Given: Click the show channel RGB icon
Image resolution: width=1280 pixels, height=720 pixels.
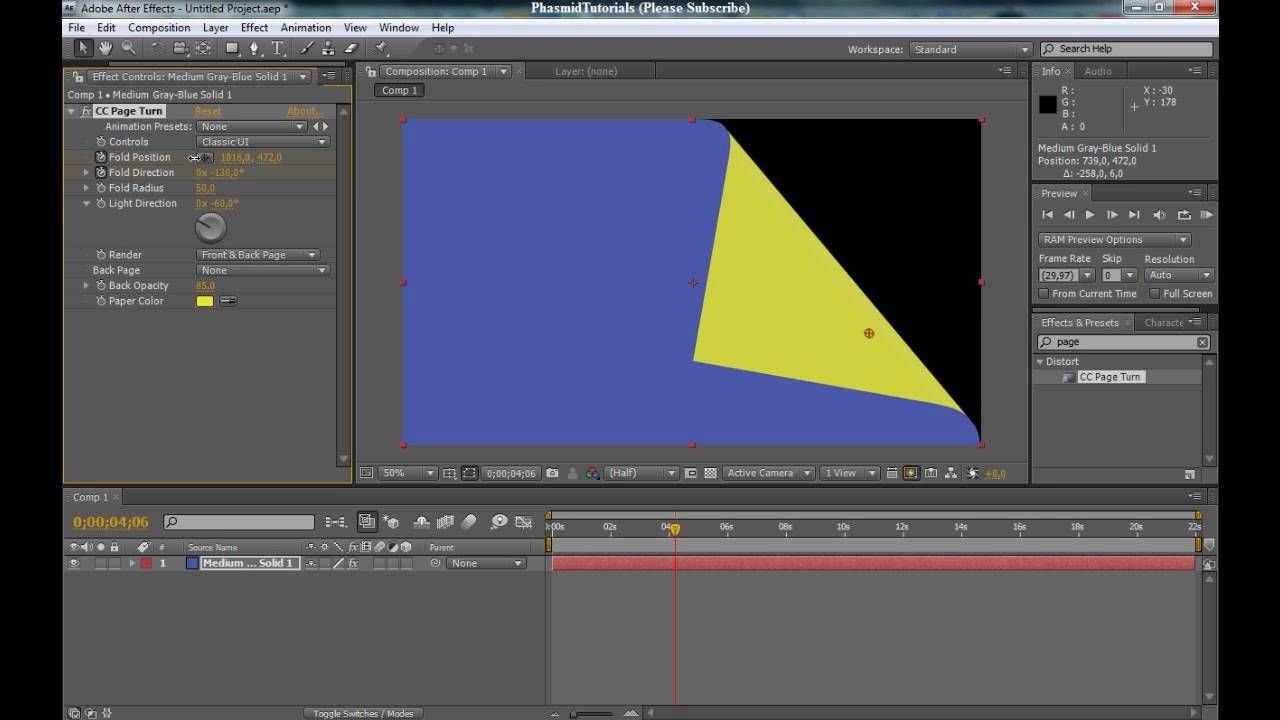Looking at the screenshot, I should tap(592, 473).
